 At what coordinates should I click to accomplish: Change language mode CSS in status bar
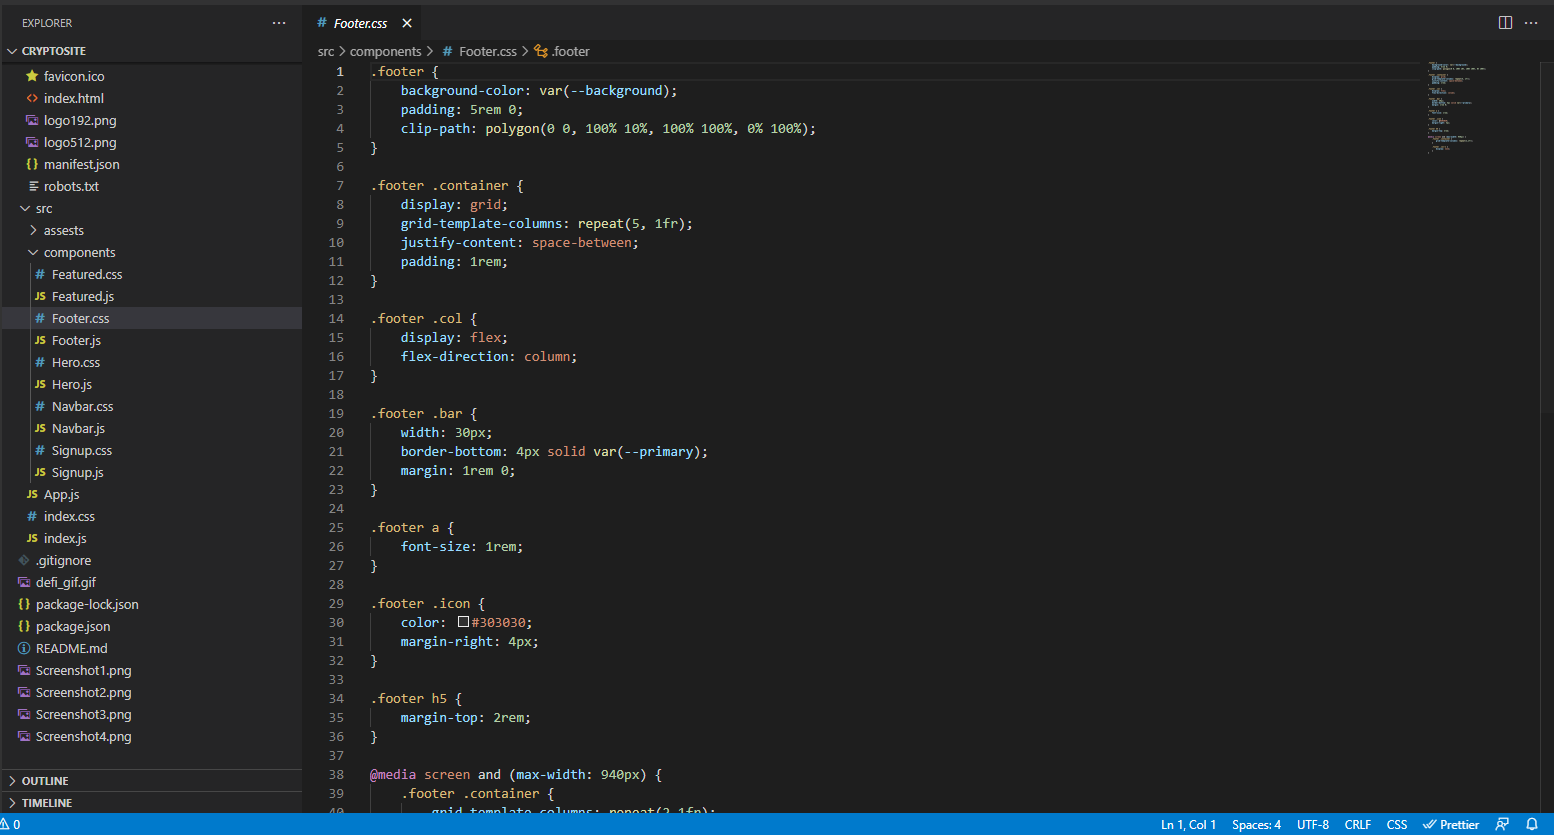[x=1397, y=825]
